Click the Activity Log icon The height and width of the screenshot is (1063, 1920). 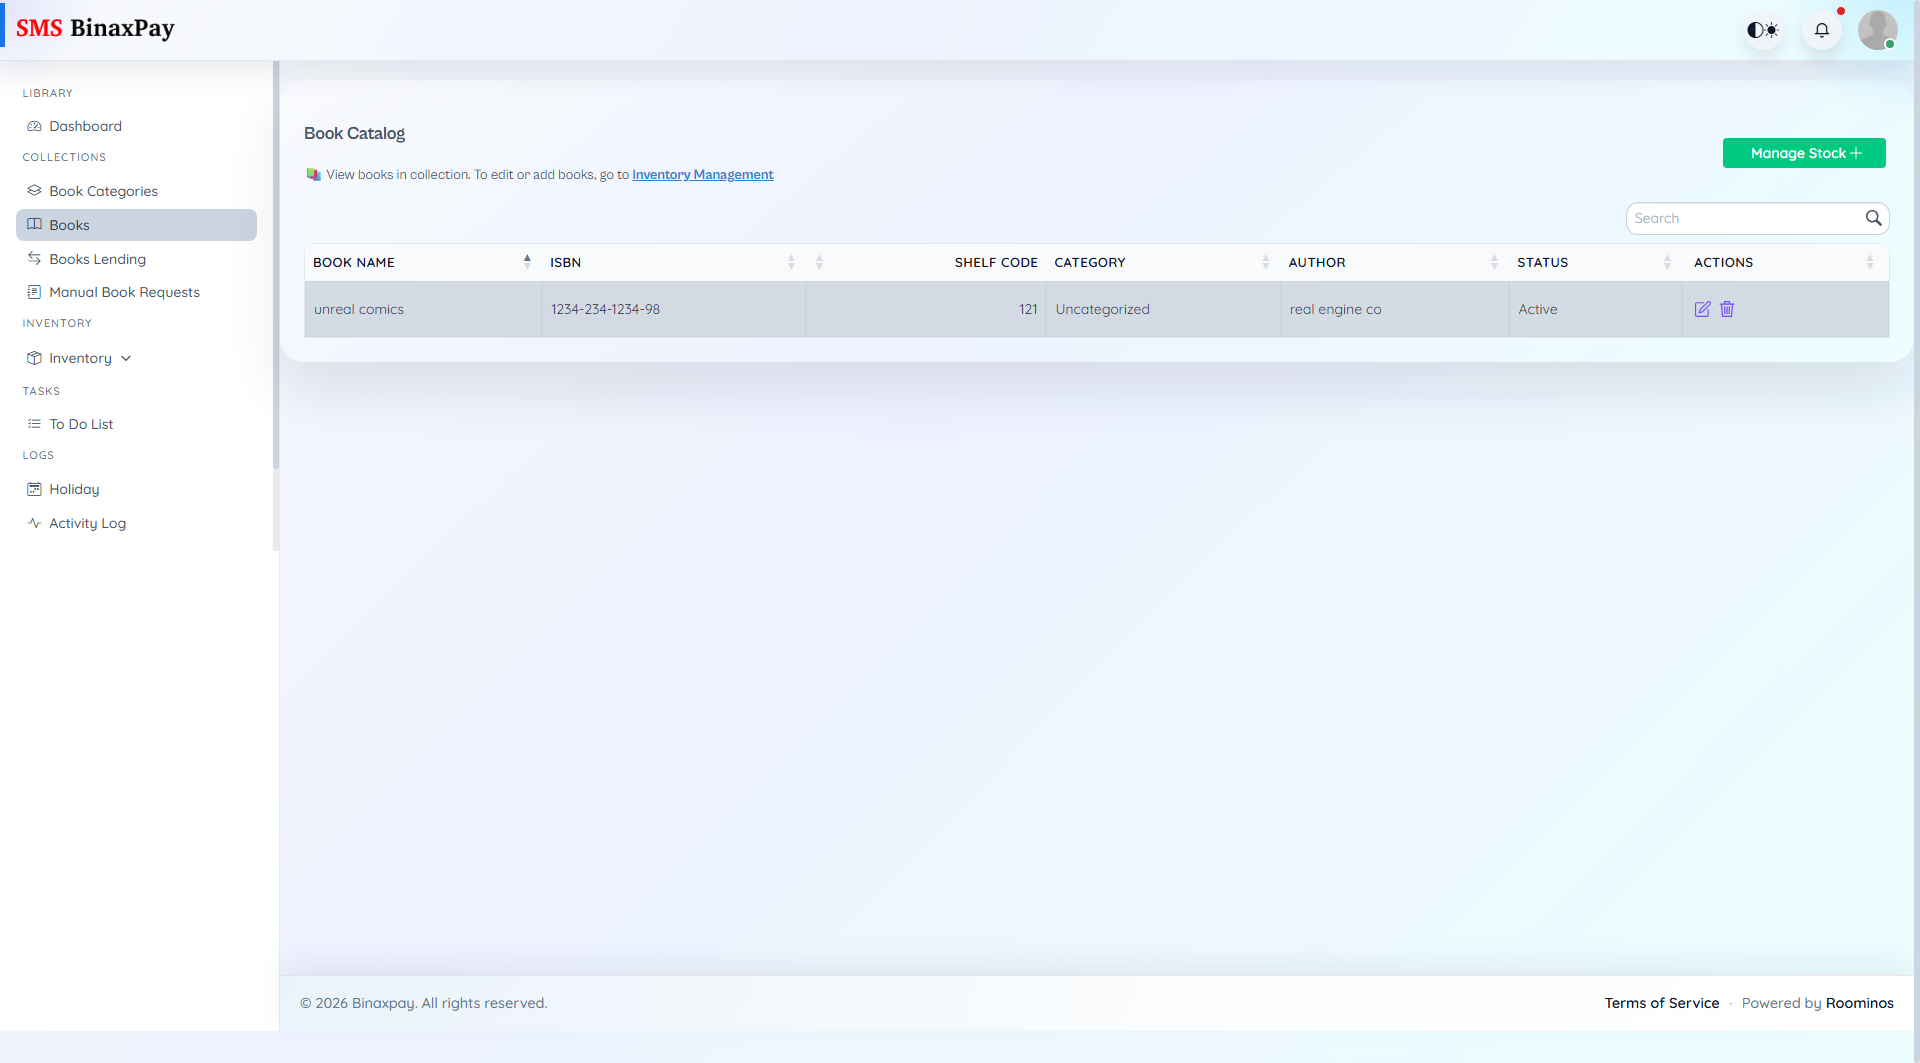tap(33, 523)
